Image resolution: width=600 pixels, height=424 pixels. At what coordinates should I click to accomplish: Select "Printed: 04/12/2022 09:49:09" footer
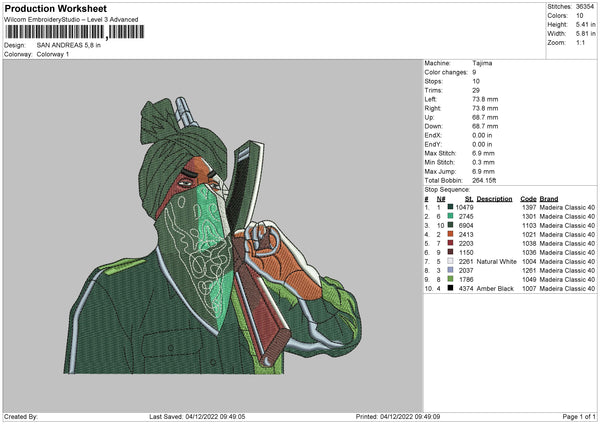coord(398,416)
